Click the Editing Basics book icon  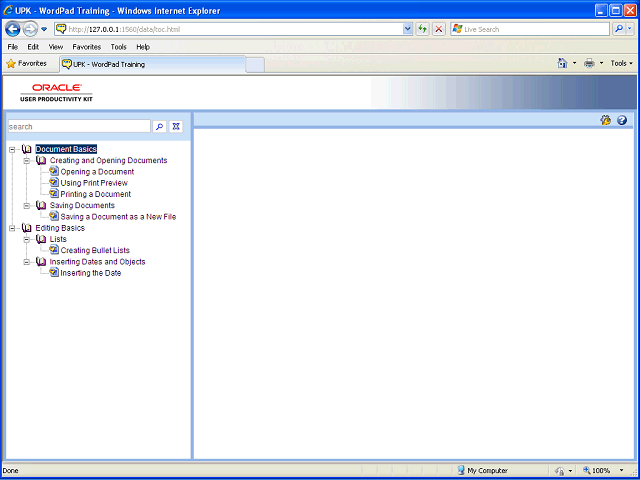(x=27, y=228)
